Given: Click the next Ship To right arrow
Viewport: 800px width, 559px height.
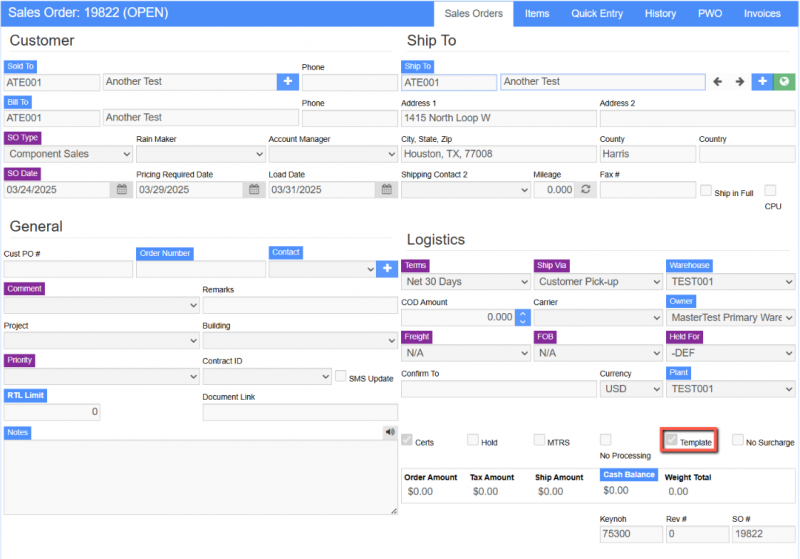Looking at the screenshot, I should click(740, 82).
